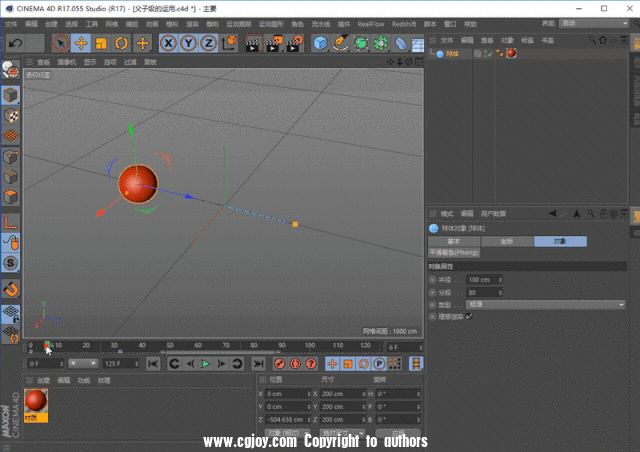Open the viewport Cameras menu
Screen dimensions: 640x452
[67, 62]
